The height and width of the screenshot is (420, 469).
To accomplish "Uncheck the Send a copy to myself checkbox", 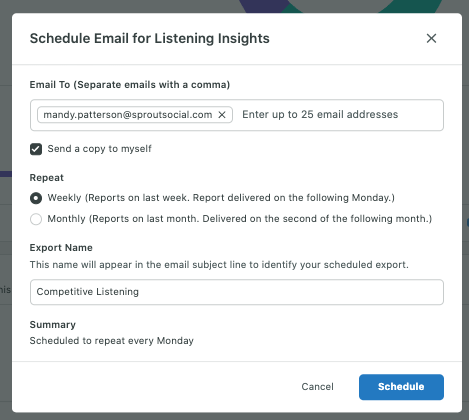I will click(x=36, y=149).
